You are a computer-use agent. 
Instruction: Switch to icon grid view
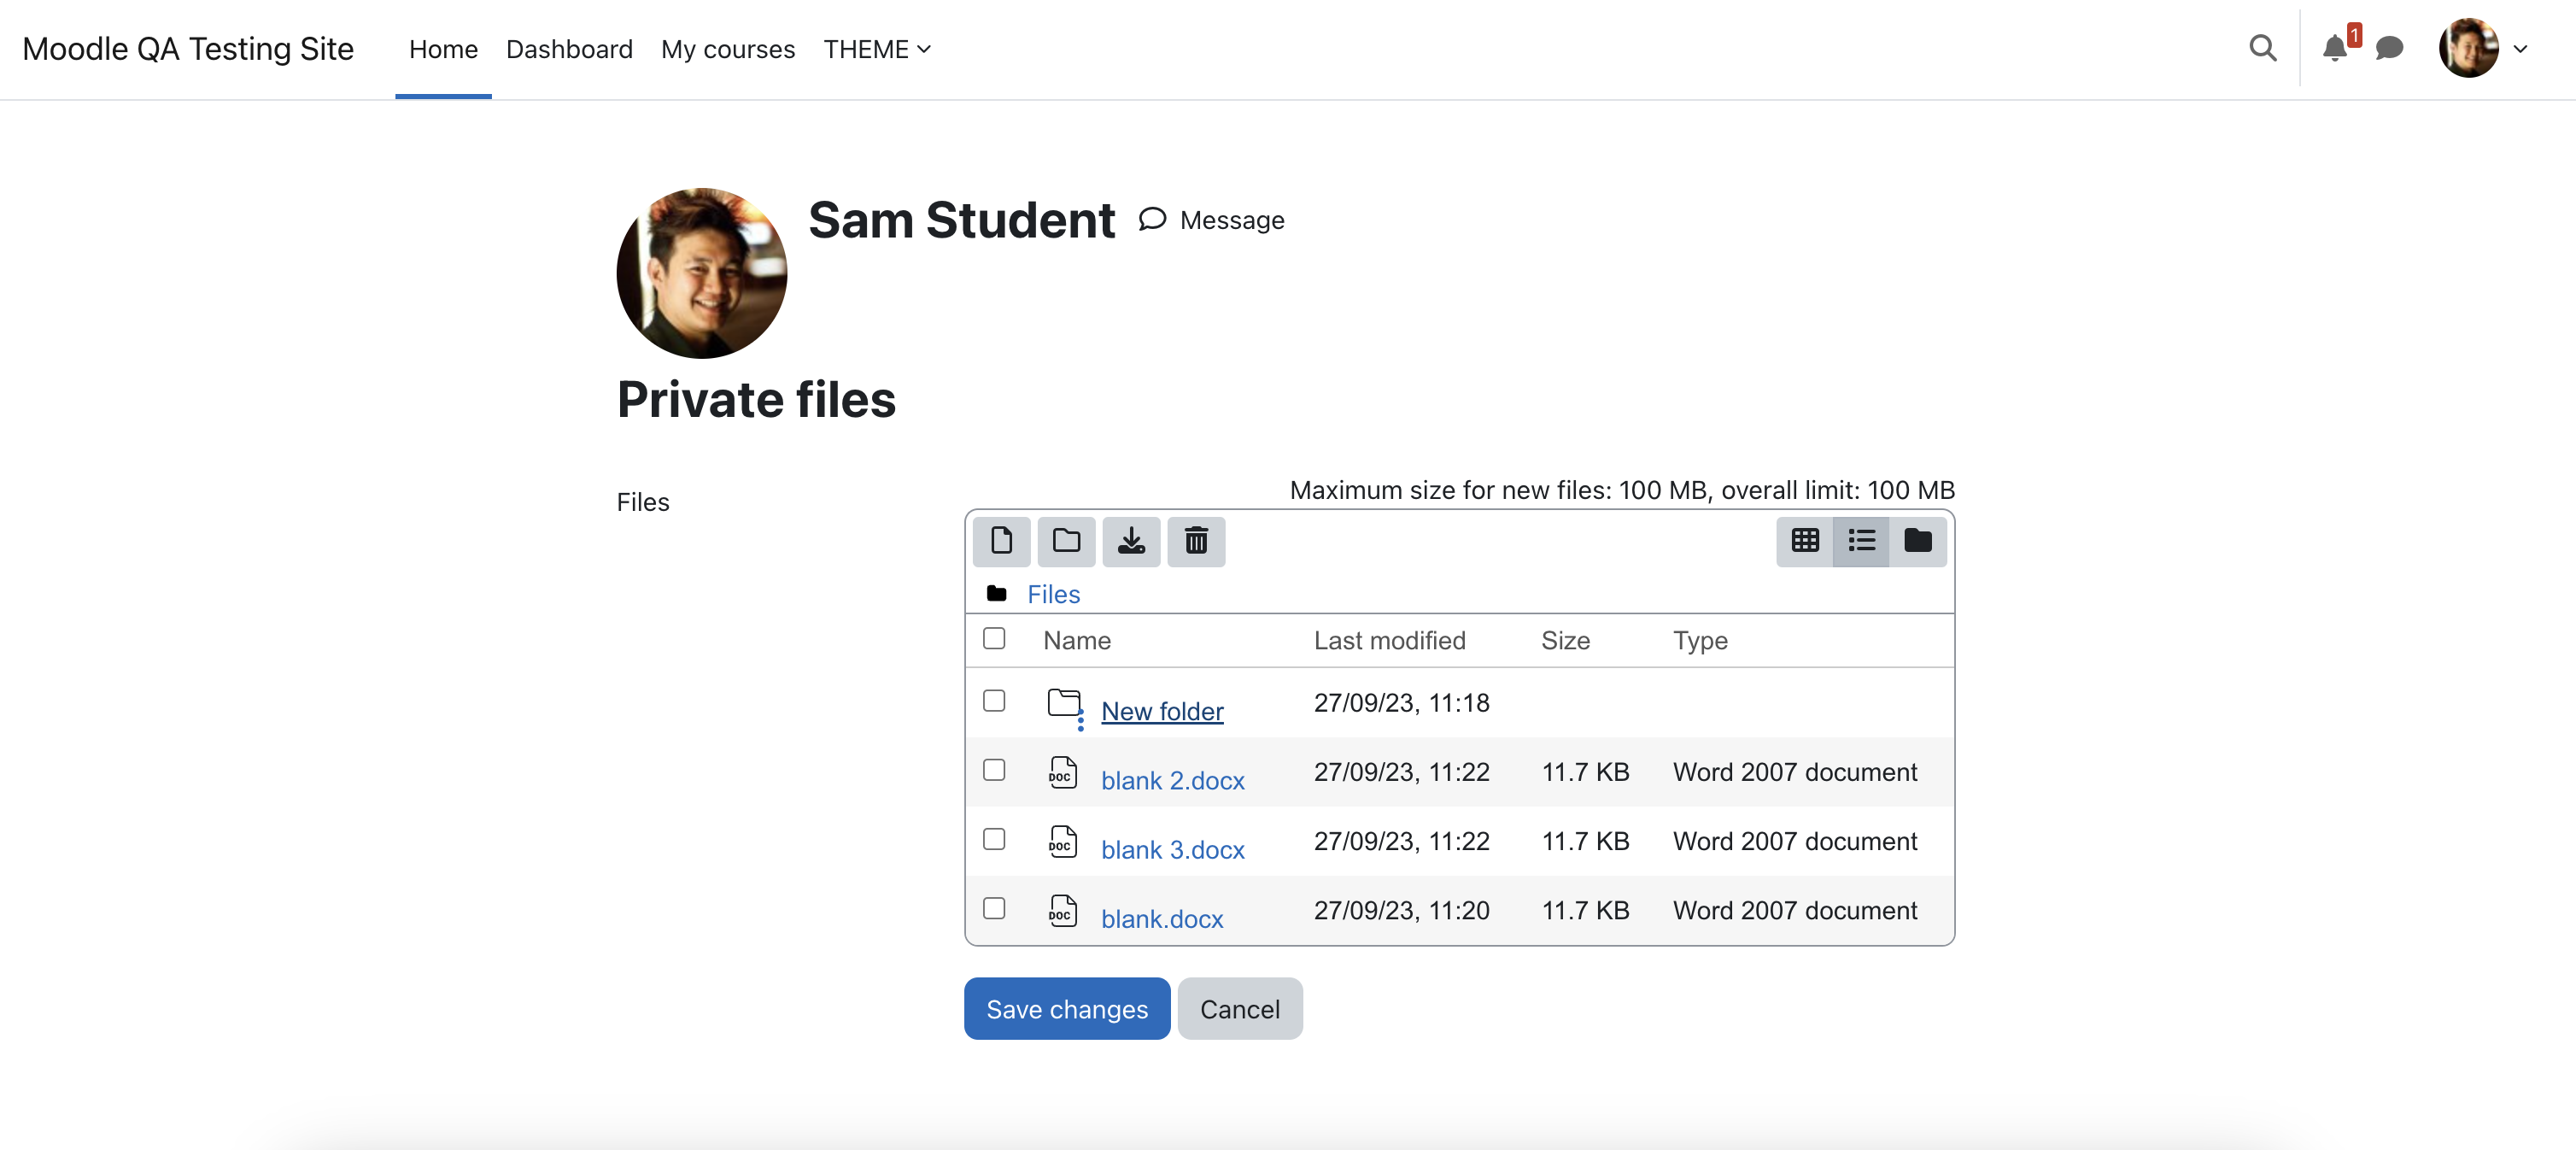[x=1805, y=541]
